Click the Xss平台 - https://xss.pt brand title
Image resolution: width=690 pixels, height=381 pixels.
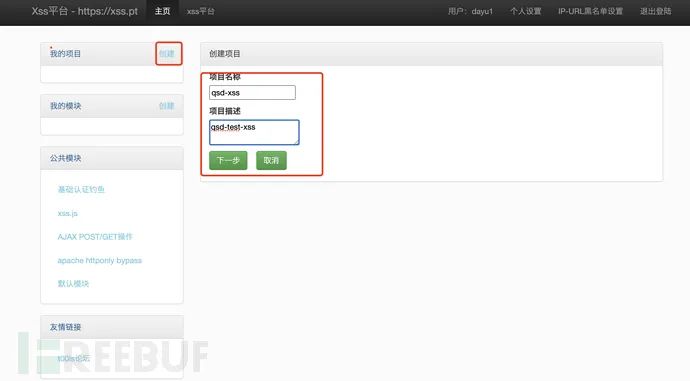tap(84, 11)
